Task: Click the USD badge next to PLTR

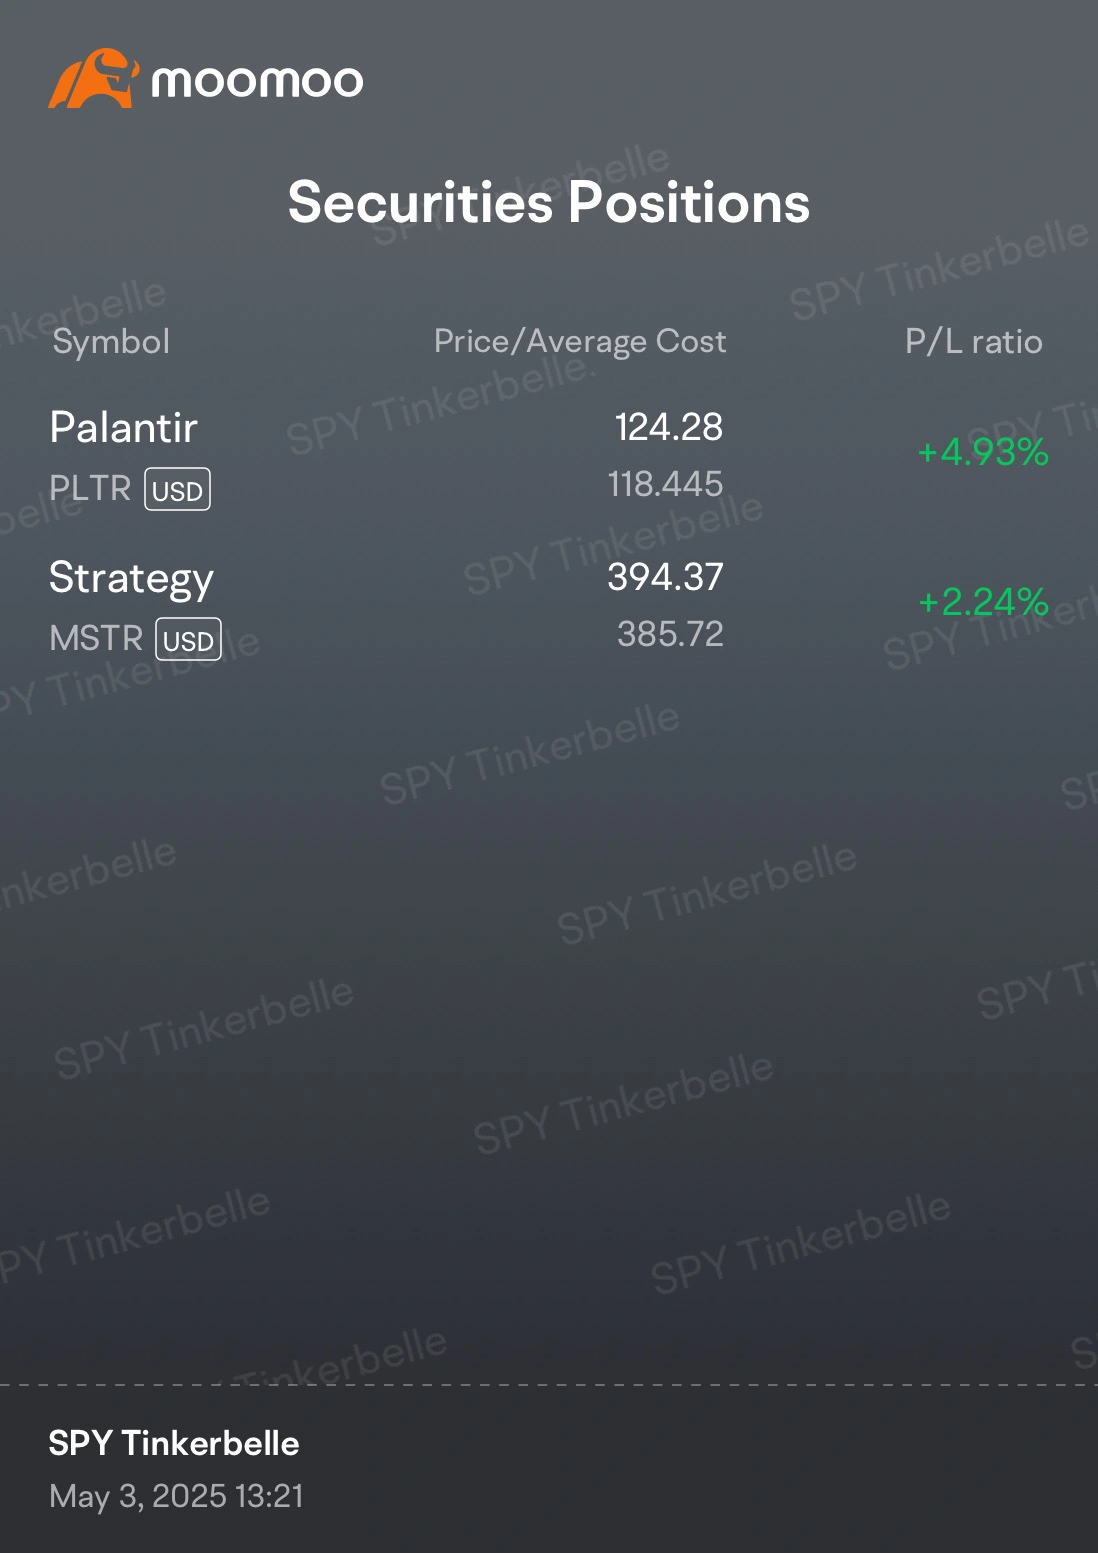Action: click(178, 490)
